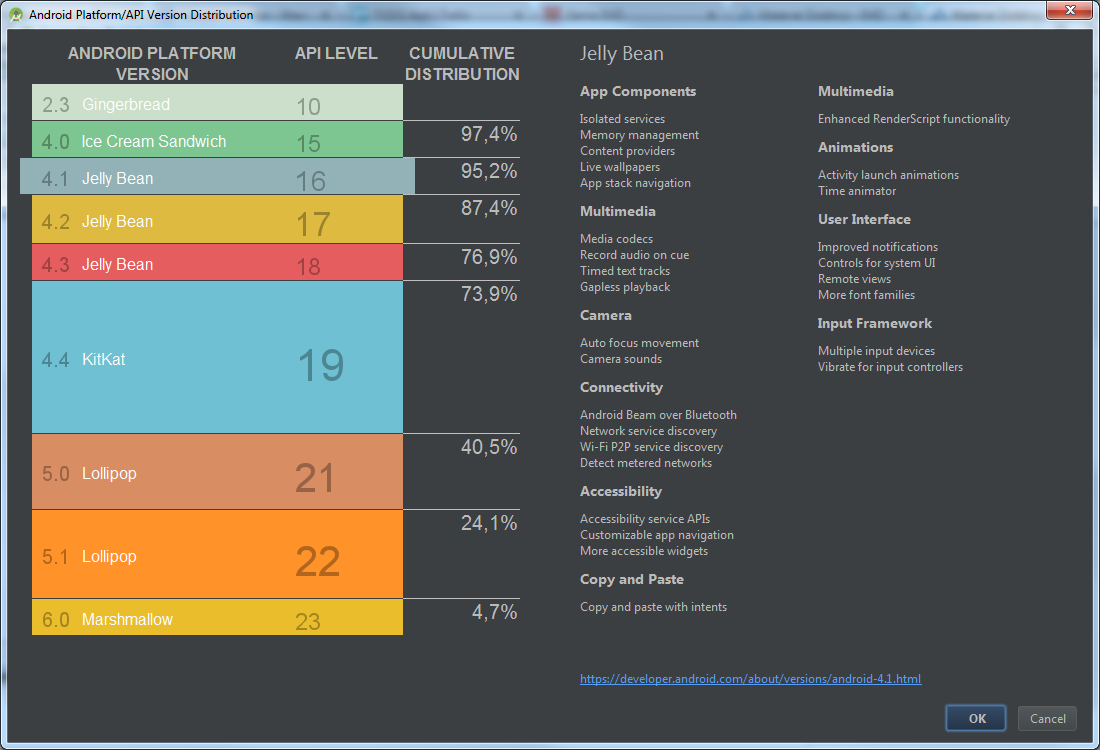
Task: Click the Camera section heading
Action: tap(605, 316)
